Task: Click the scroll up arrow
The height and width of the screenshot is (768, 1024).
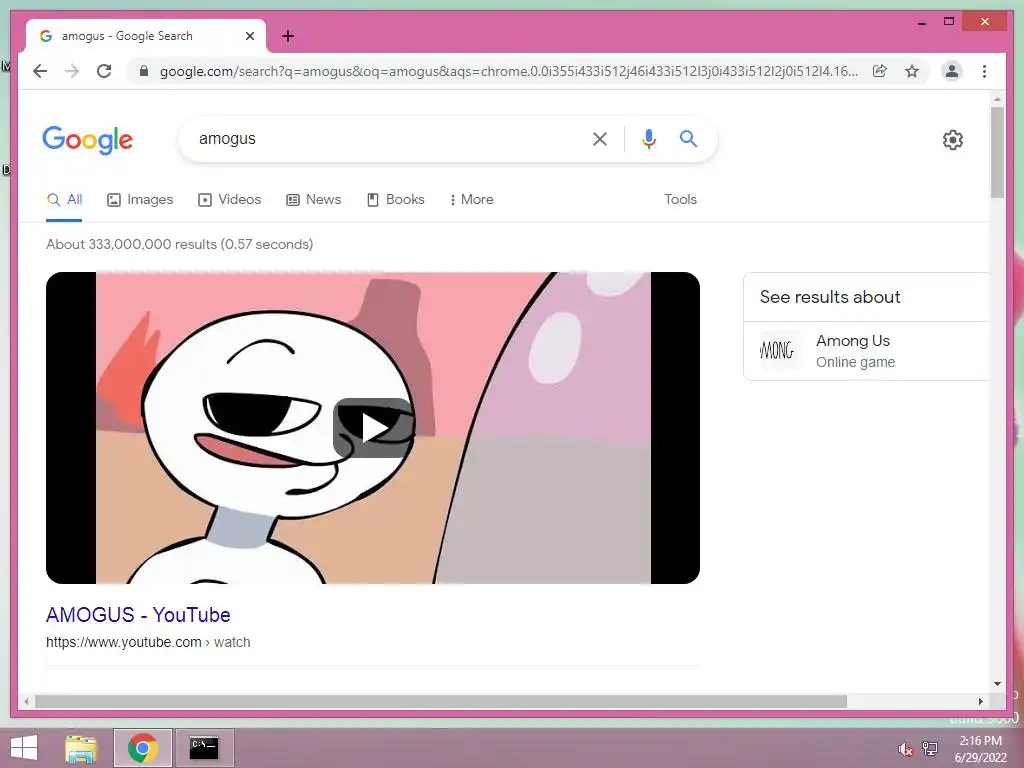Action: click(997, 99)
